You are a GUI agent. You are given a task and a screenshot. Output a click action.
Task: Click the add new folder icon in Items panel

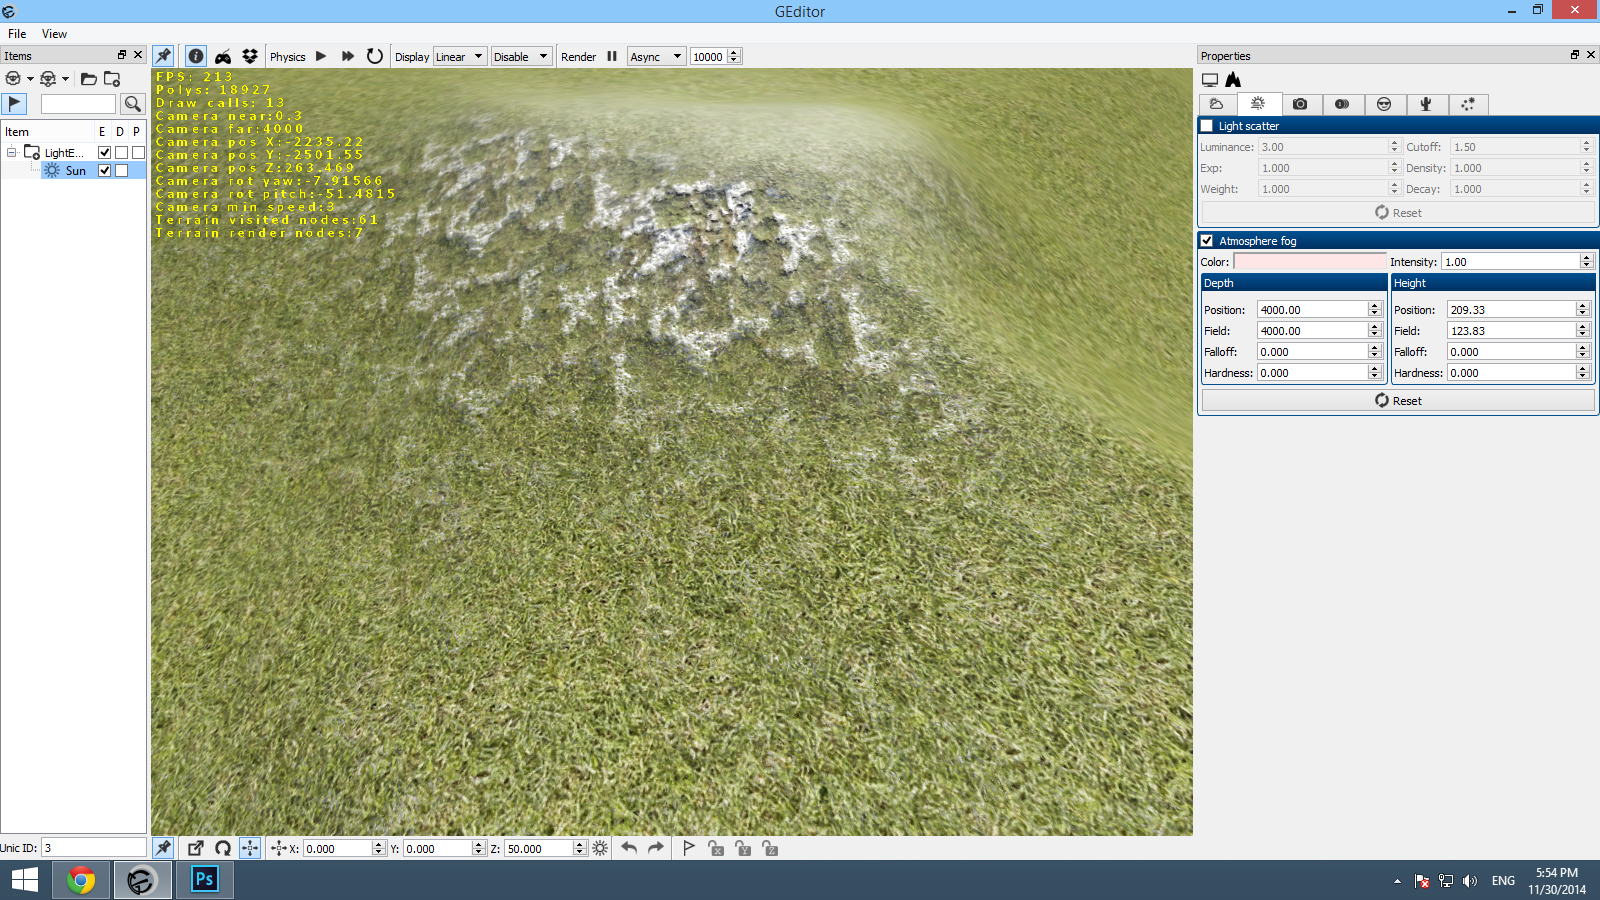click(x=112, y=78)
